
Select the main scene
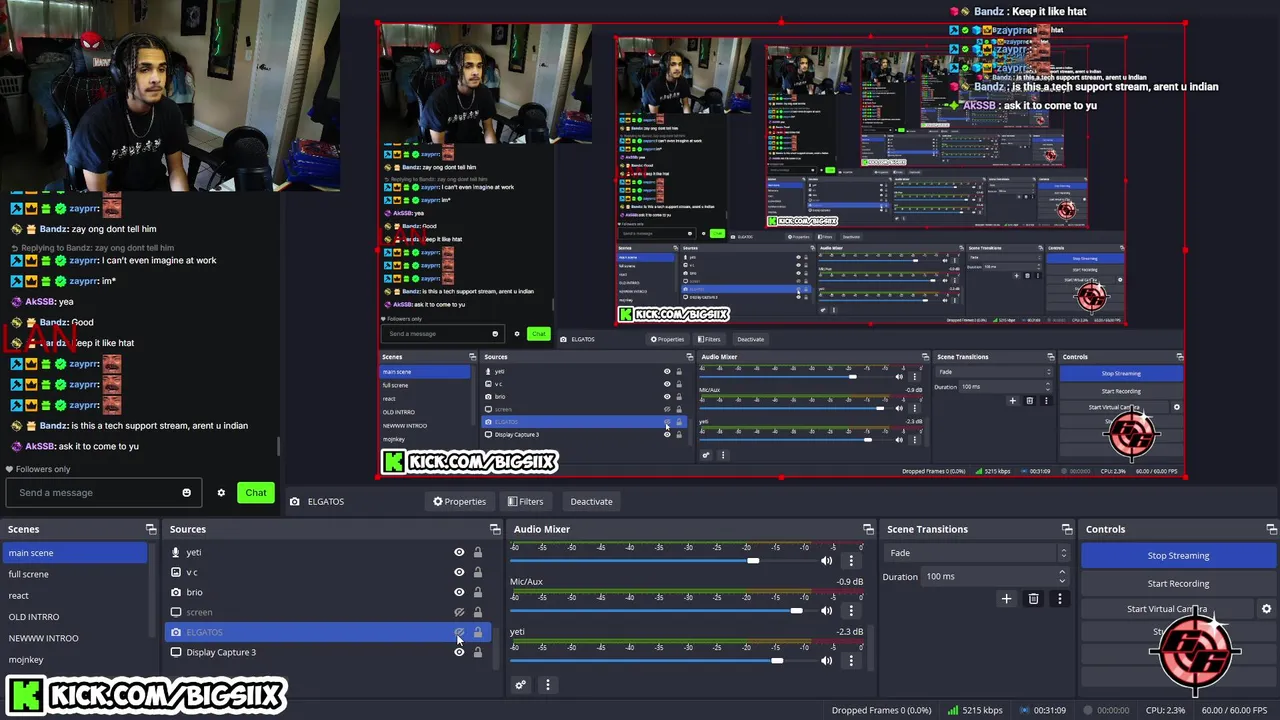point(76,553)
